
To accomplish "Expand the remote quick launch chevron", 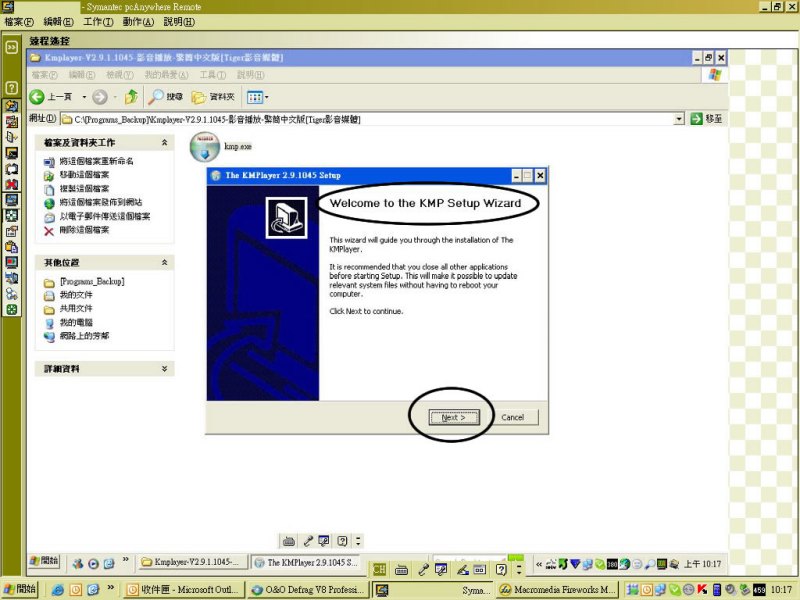I will point(126,559).
